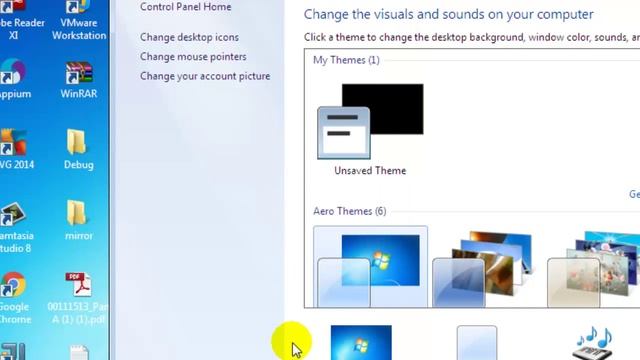The width and height of the screenshot is (640, 360).
Task: Click the Unsaved Theme label
Action: coord(370,171)
